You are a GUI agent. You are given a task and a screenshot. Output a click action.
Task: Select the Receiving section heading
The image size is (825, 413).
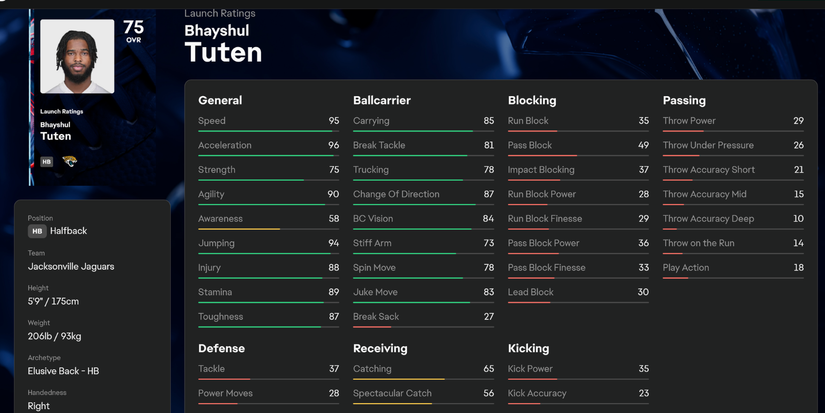coord(380,348)
